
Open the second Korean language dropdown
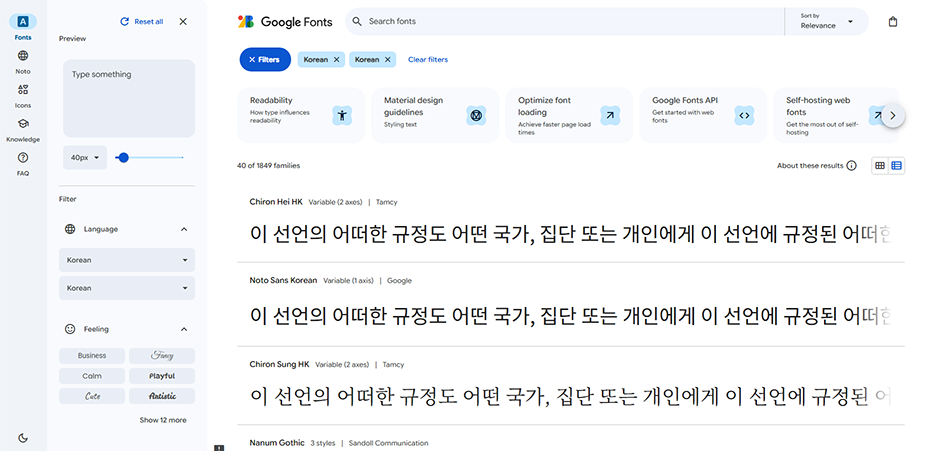(127, 288)
